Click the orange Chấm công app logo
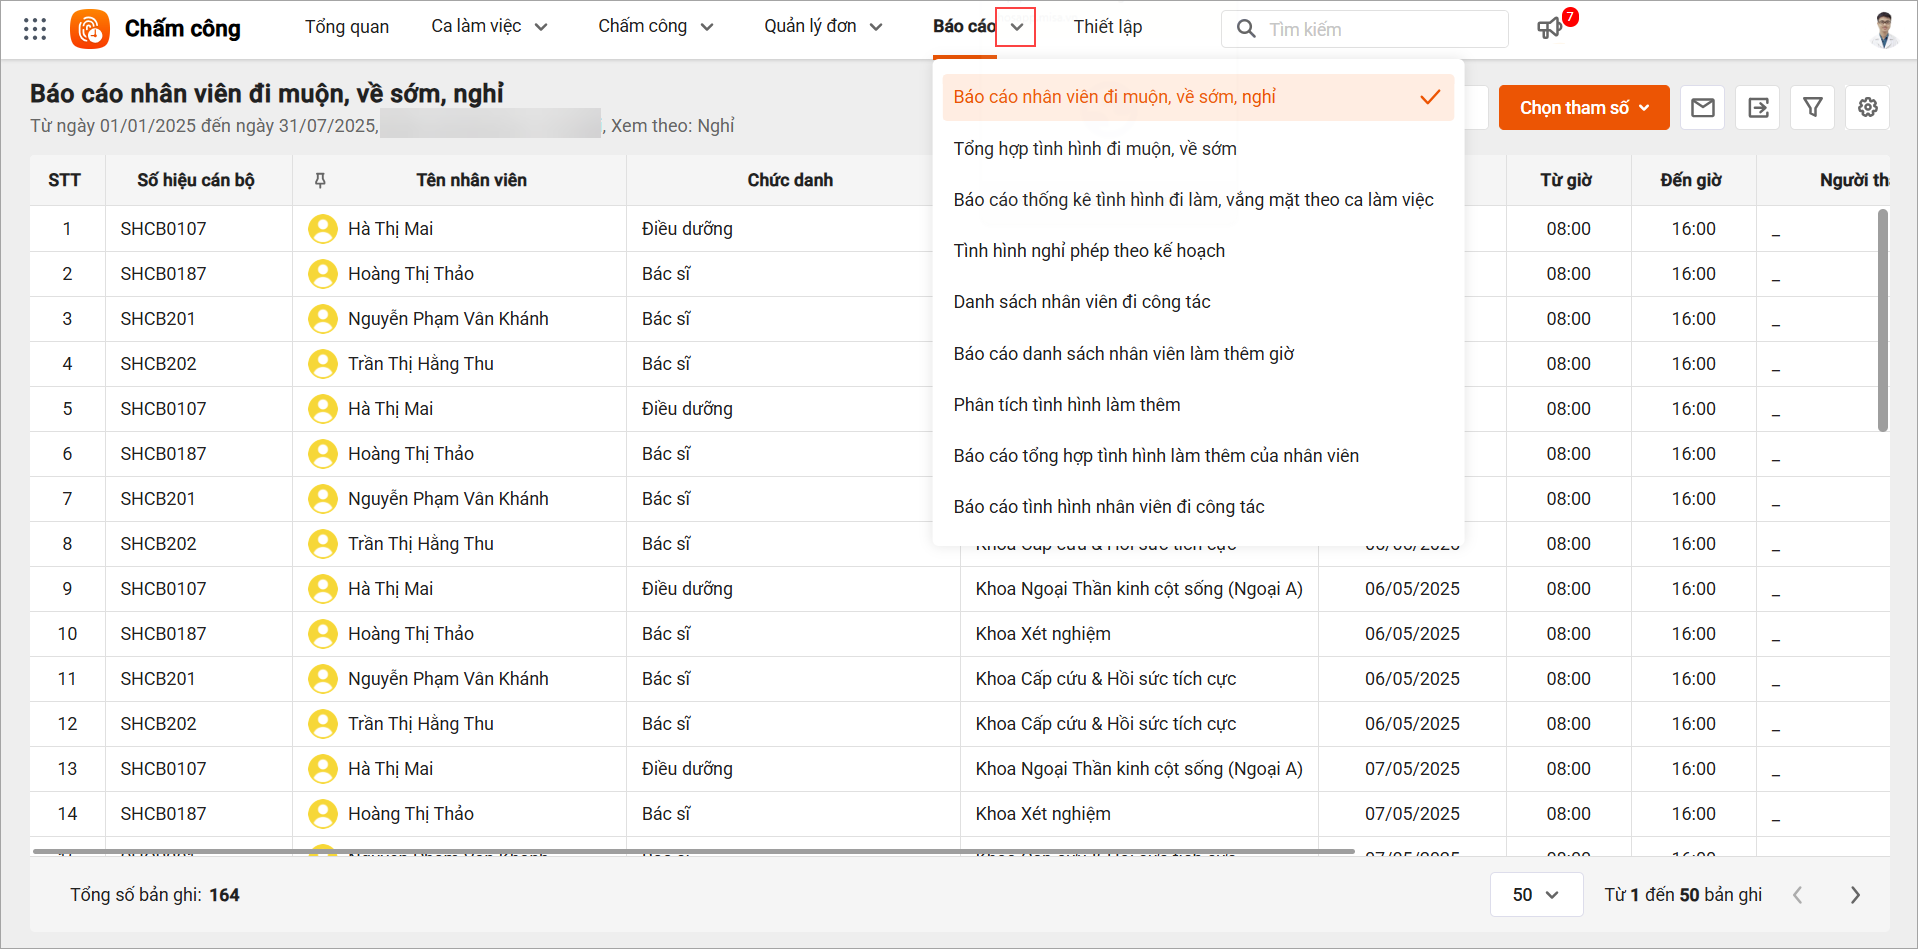1918x949 pixels. click(90, 29)
